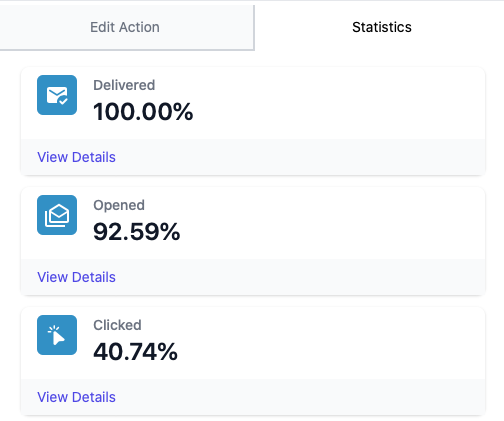This screenshot has height=421, width=504.
Task: Switch to the Edit Action tab
Action: (x=127, y=27)
